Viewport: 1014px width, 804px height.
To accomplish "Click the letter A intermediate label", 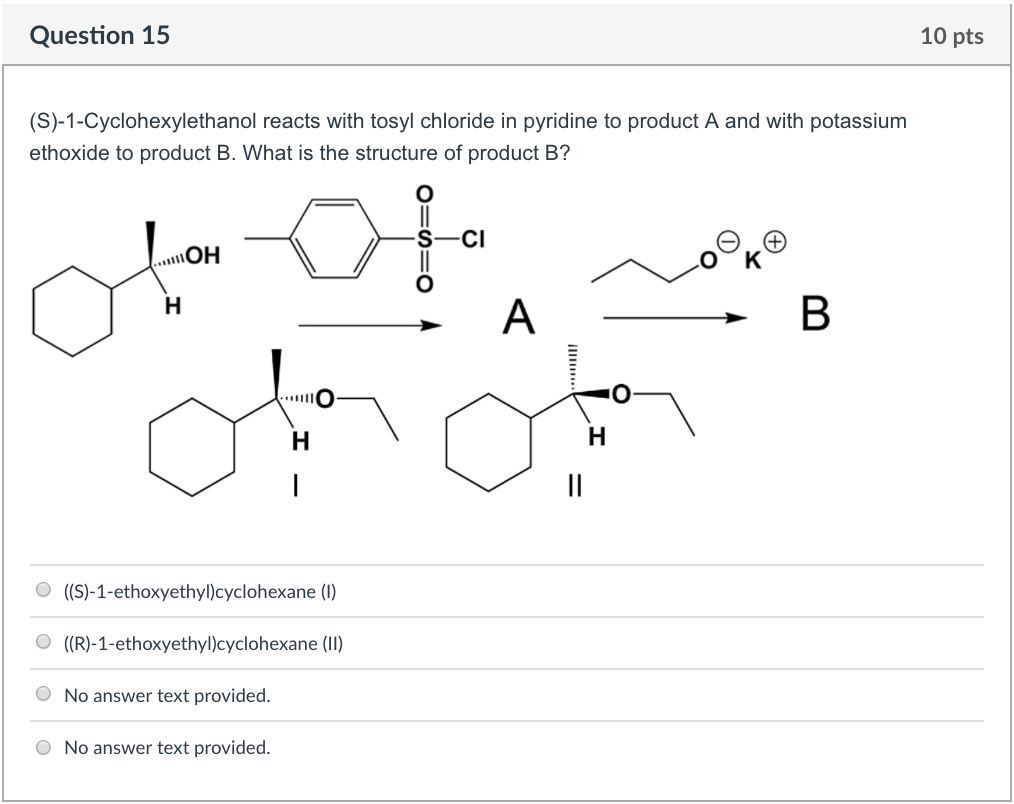I will point(519,317).
